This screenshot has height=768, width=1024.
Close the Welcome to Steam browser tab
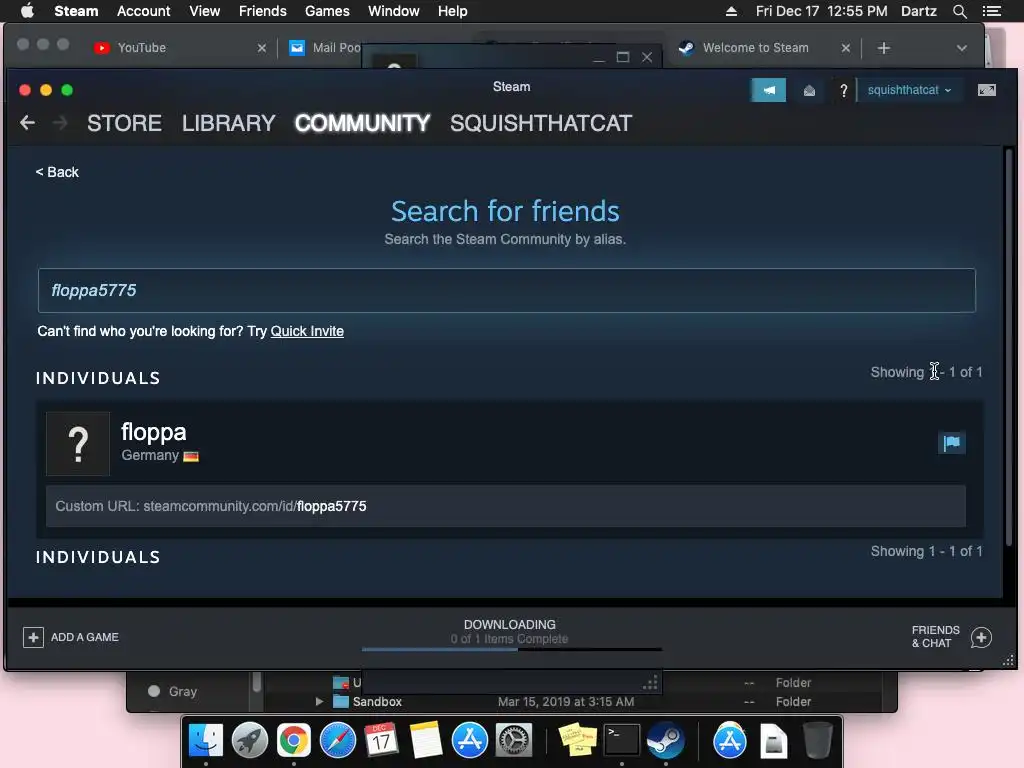[846, 48]
